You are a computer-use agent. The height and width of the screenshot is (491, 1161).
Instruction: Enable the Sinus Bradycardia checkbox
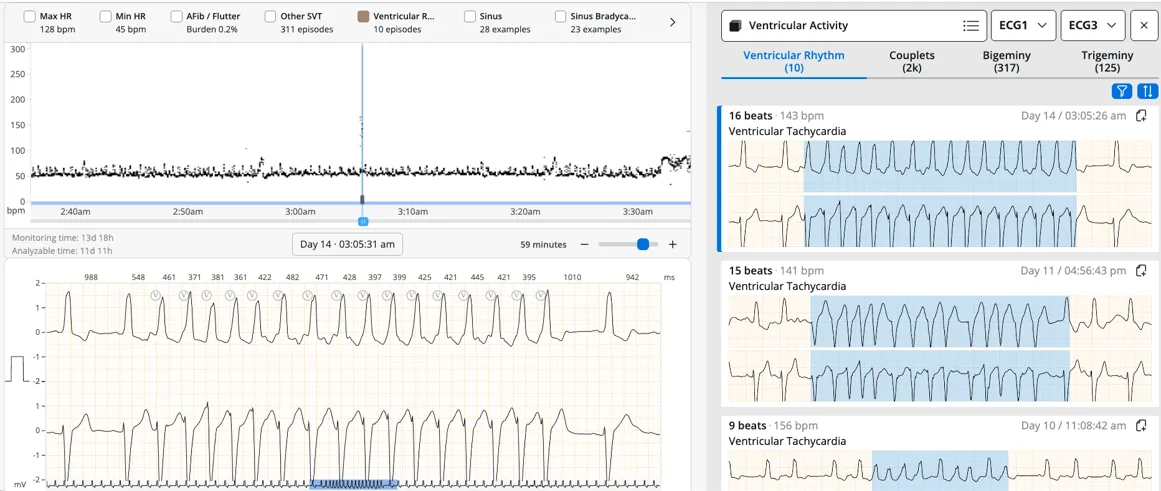(561, 16)
